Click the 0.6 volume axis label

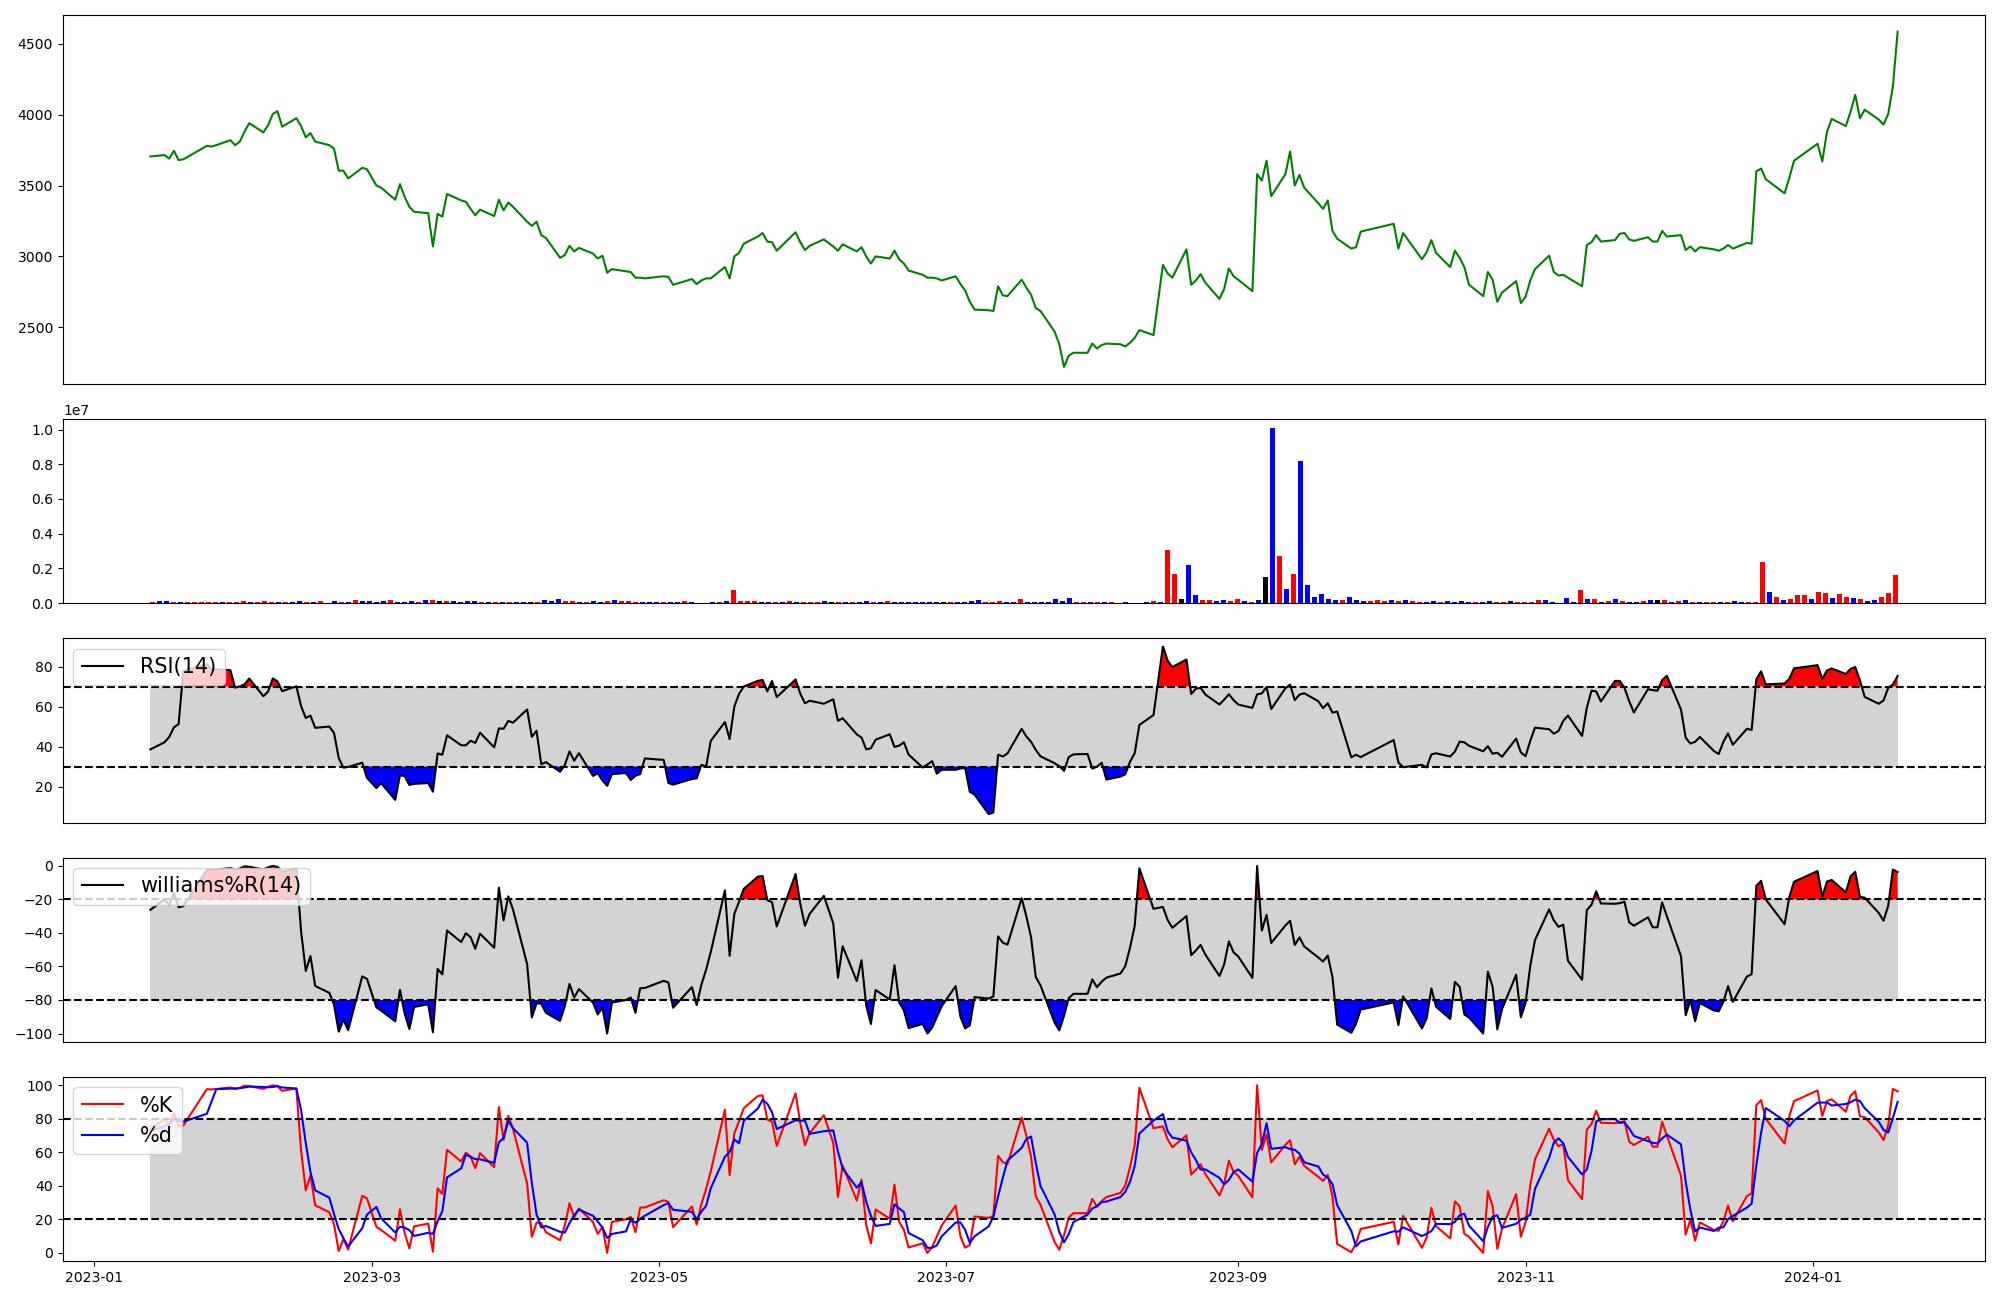(42, 499)
